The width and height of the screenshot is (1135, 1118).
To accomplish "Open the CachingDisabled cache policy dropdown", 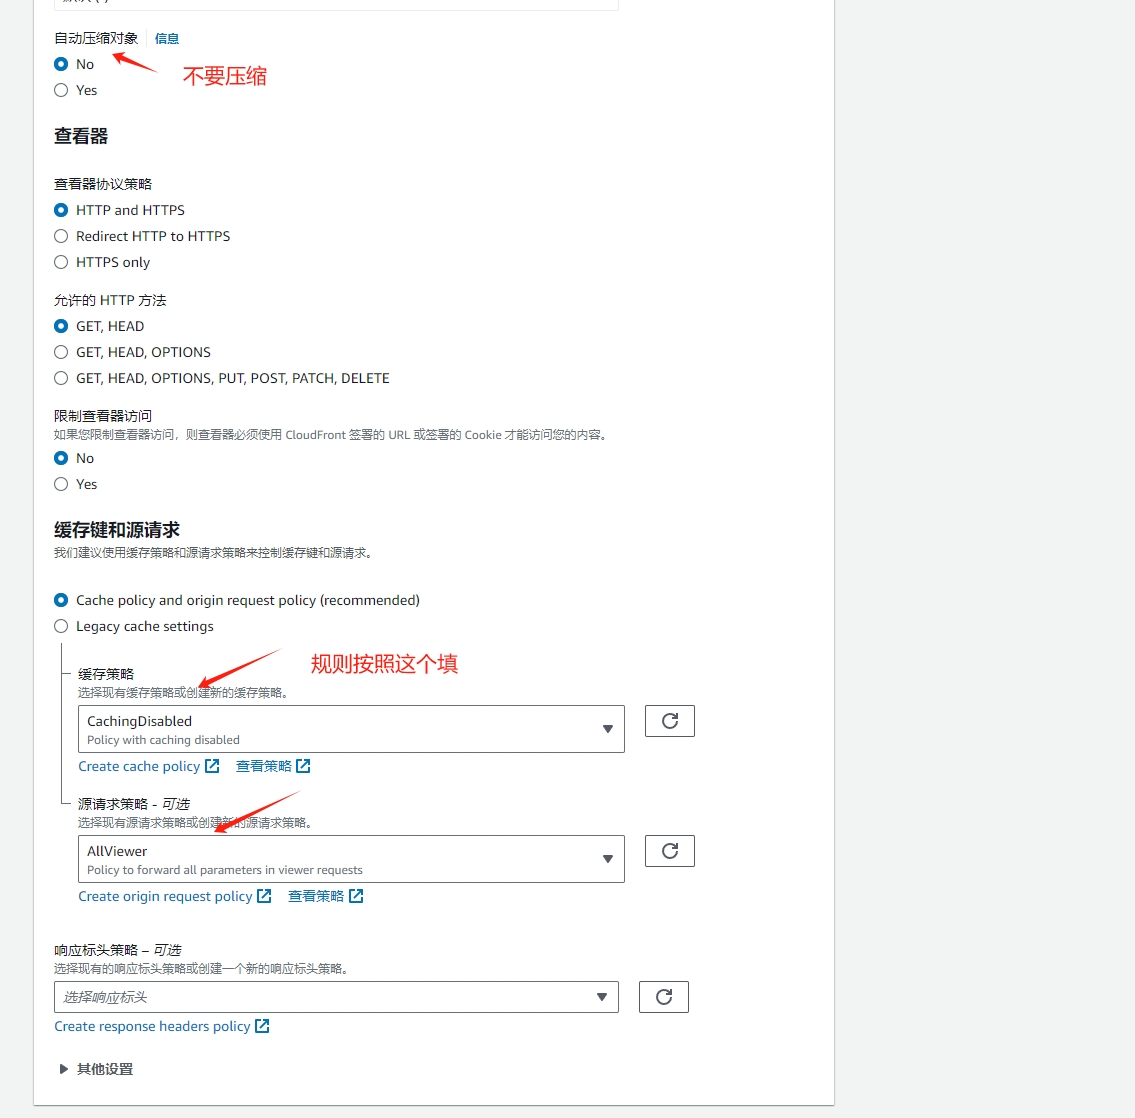I will pyautogui.click(x=351, y=729).
